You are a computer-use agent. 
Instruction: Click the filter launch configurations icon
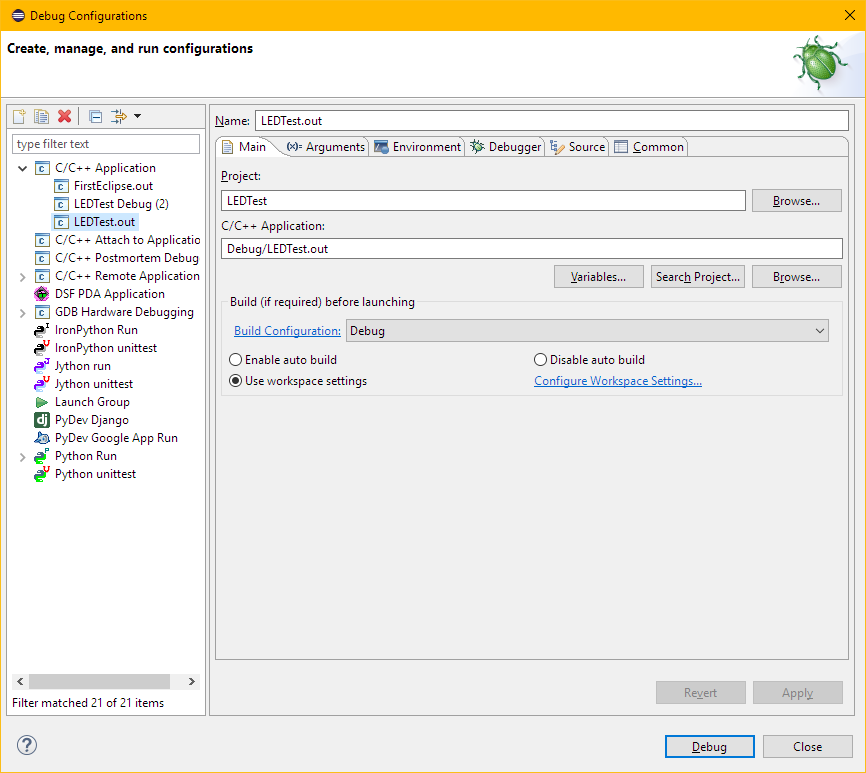(120, 116)
